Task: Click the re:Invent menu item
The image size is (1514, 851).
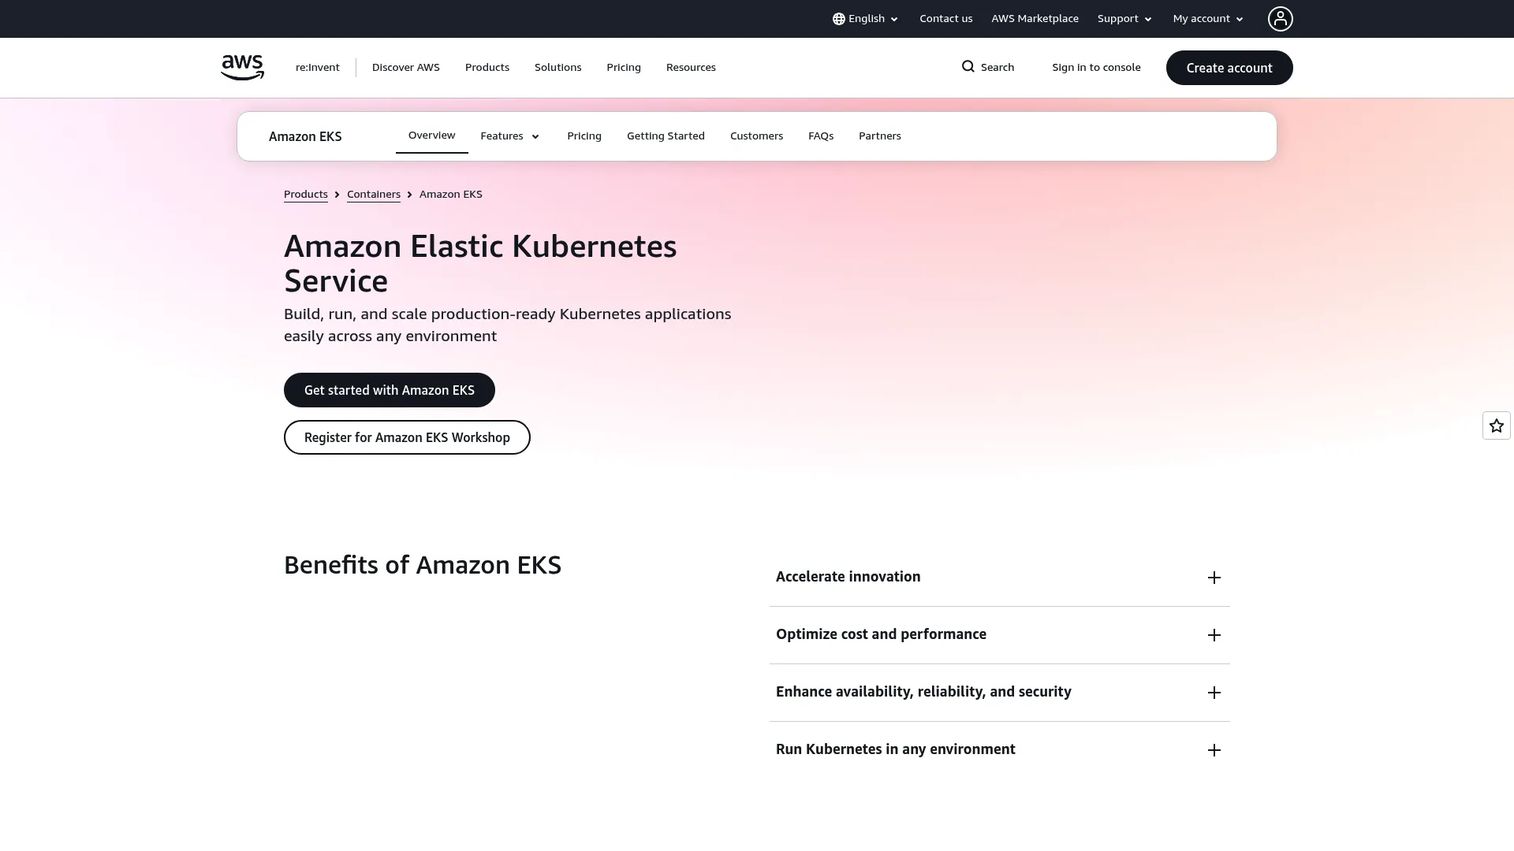Action: click(317, 68)
